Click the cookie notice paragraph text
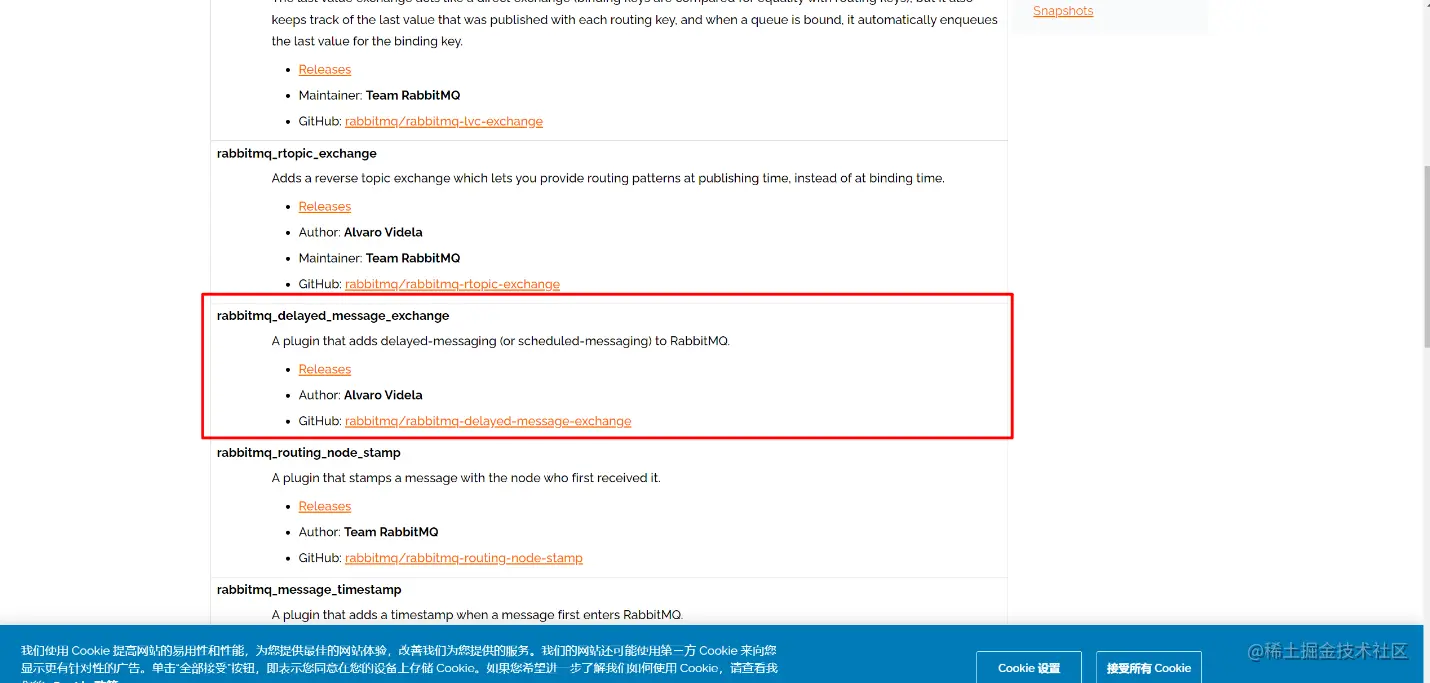This screenshot has width=1430, height=683. click(x=400, y=664)
